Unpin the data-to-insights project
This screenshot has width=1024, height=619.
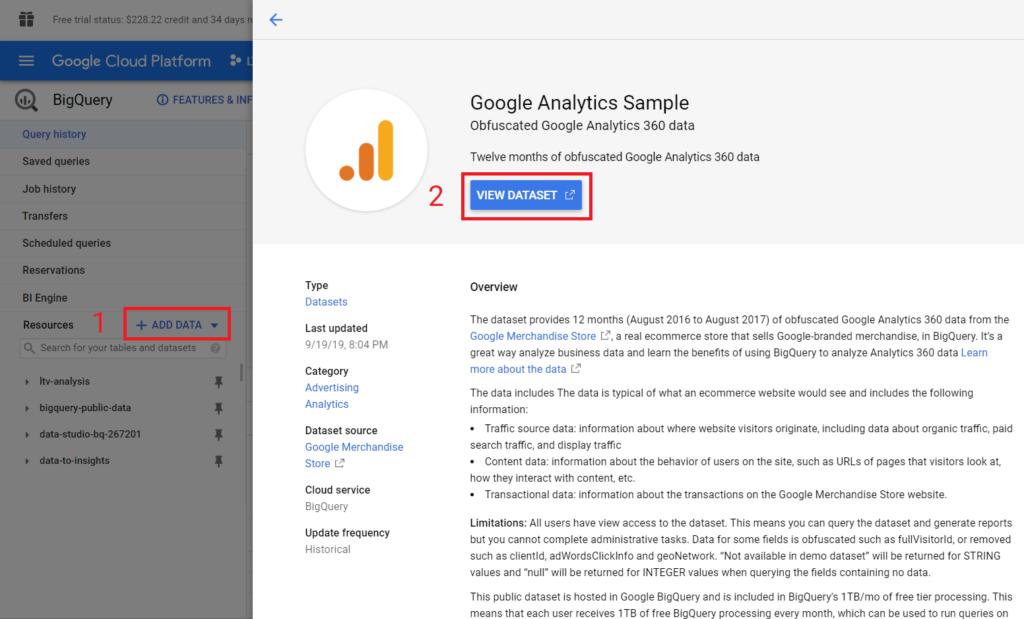(x=220, y=461)
